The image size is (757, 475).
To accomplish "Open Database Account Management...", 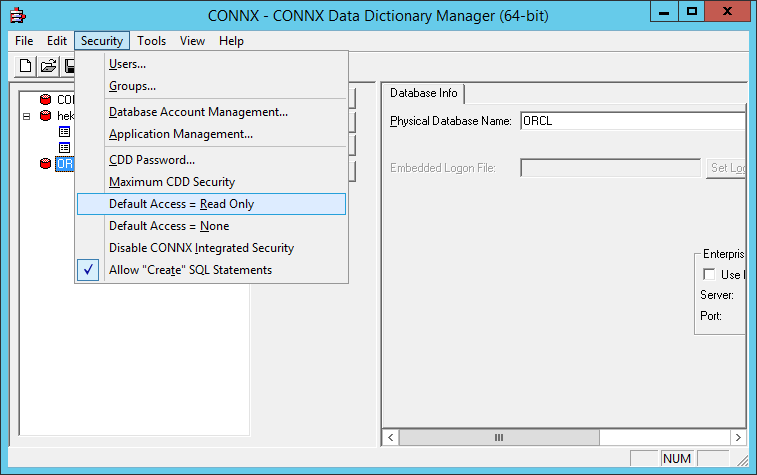I will 211,112.
